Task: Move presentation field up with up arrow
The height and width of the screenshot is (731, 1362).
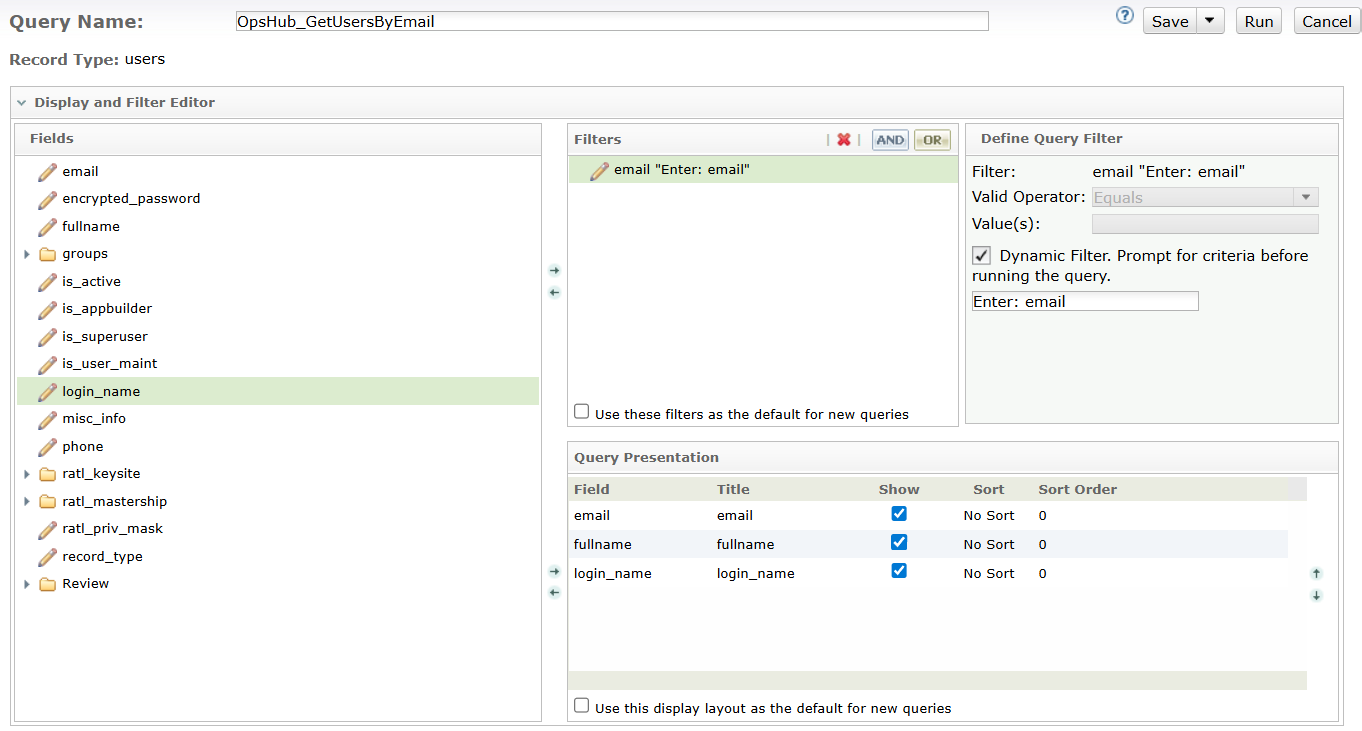Action: 1317,574
